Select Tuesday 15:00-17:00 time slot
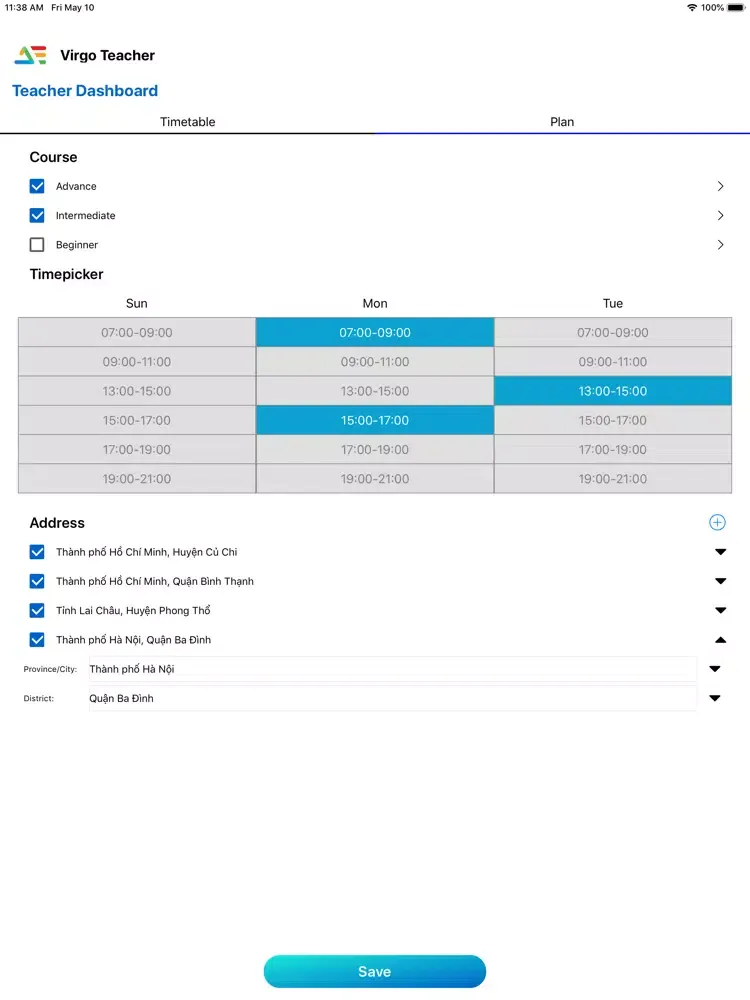The height and width of the screenshot is (1000, 750). pos(613,420)
